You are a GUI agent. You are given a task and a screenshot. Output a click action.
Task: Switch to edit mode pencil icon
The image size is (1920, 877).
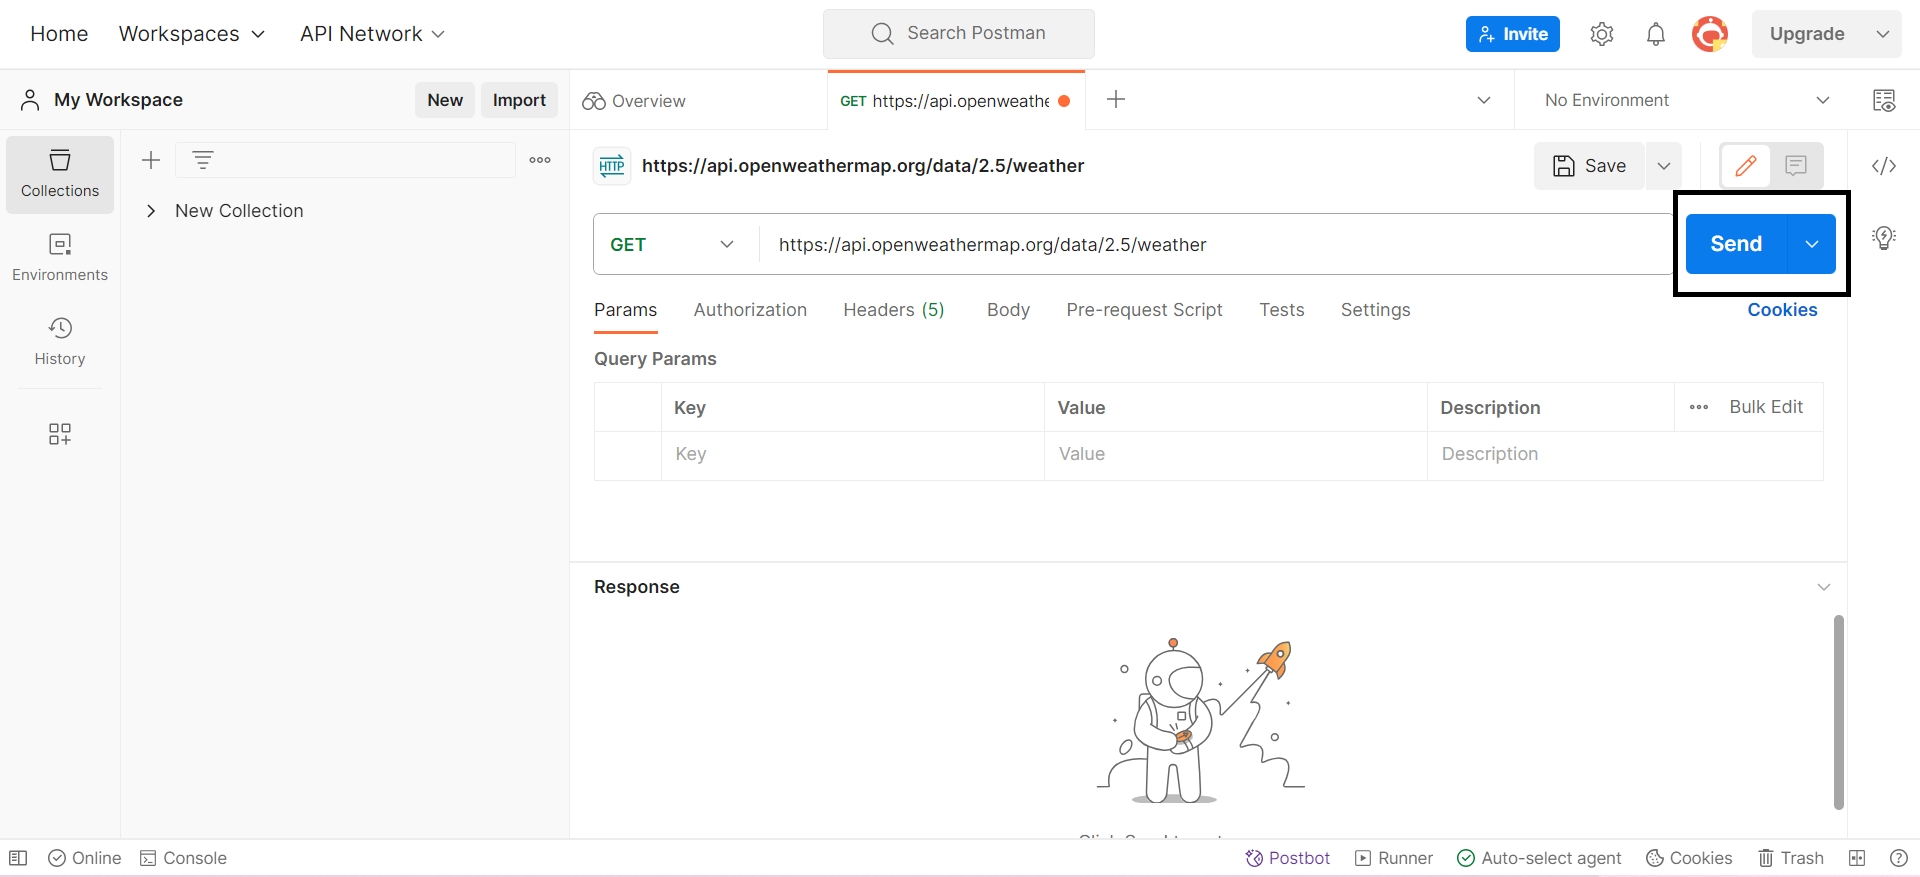(x=1746, y=166)
